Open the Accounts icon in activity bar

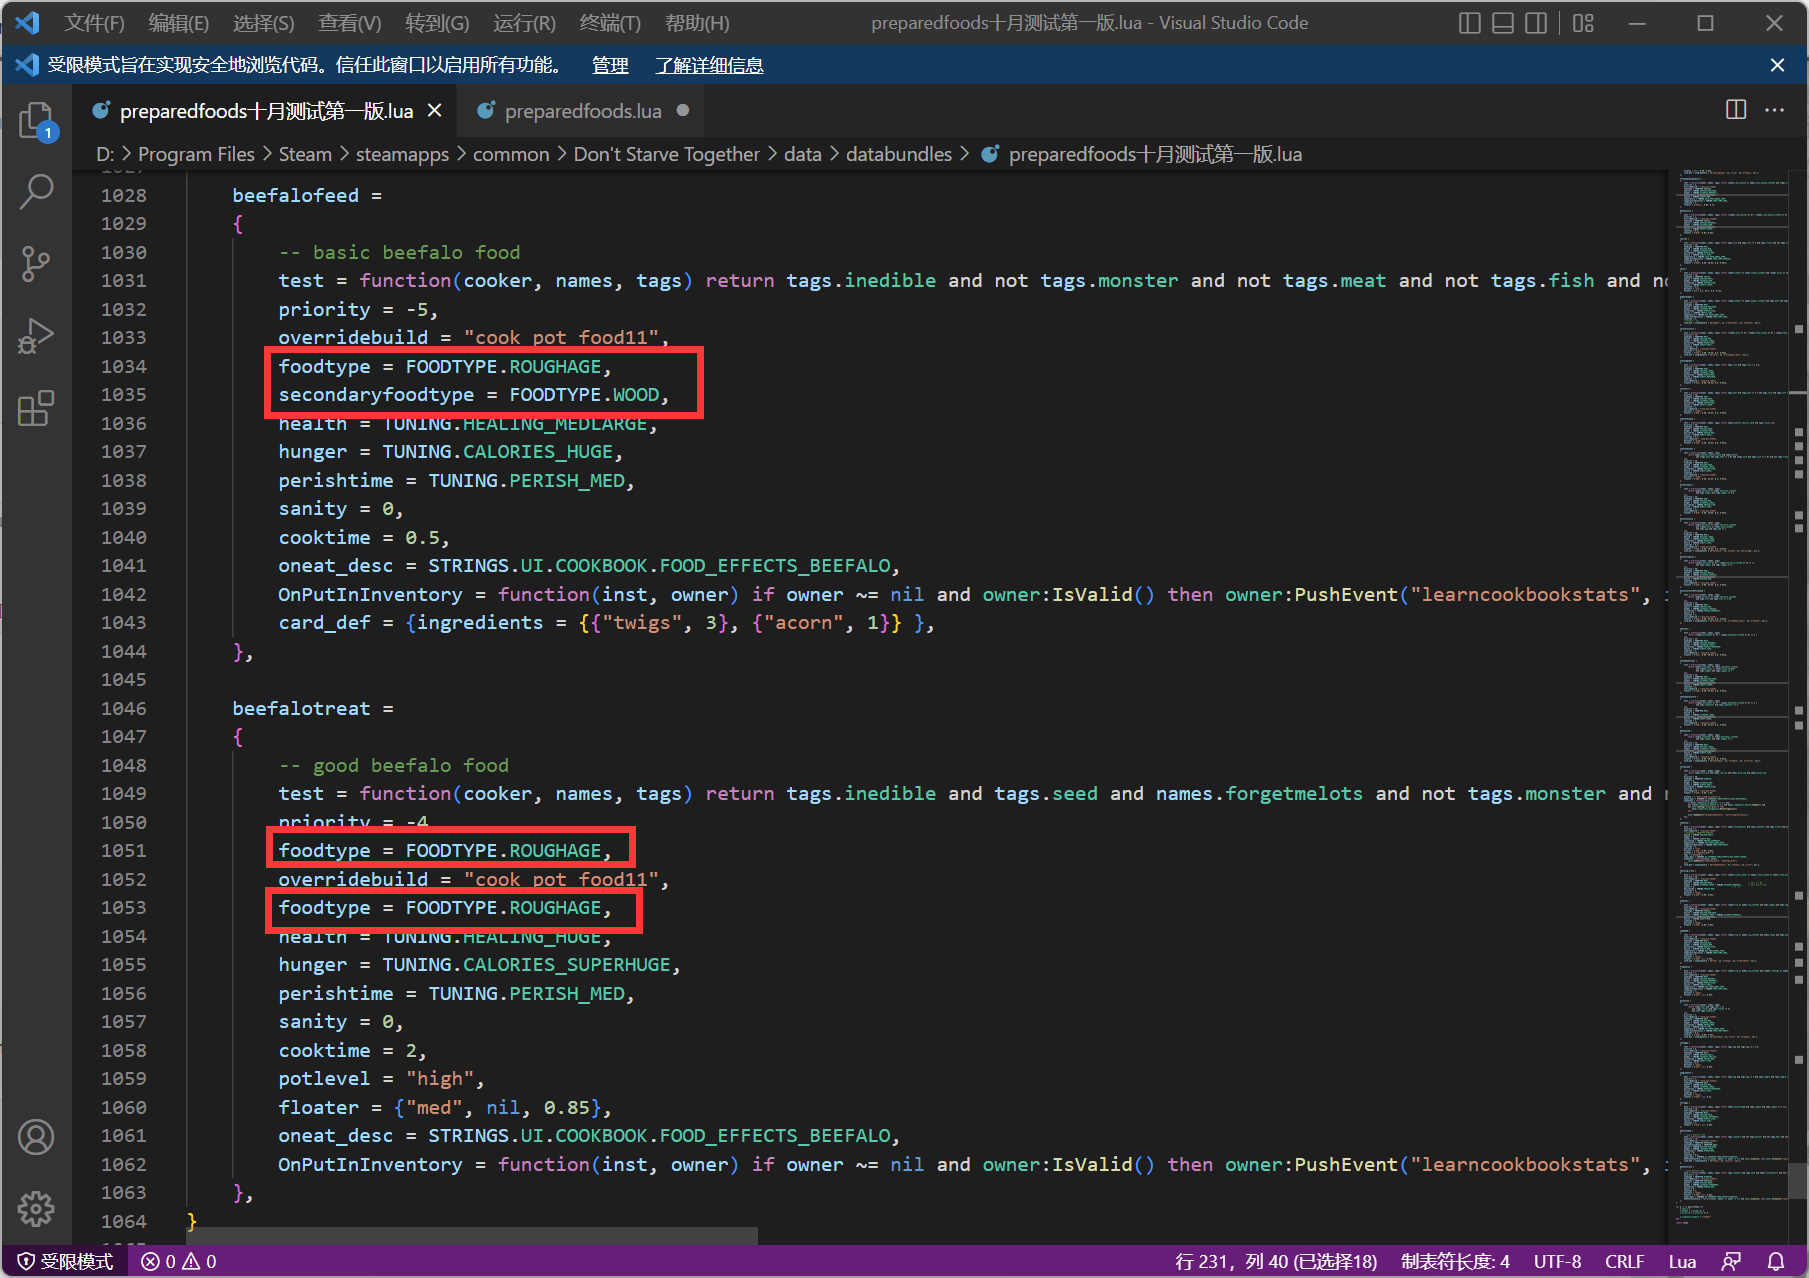point(36,1137)
